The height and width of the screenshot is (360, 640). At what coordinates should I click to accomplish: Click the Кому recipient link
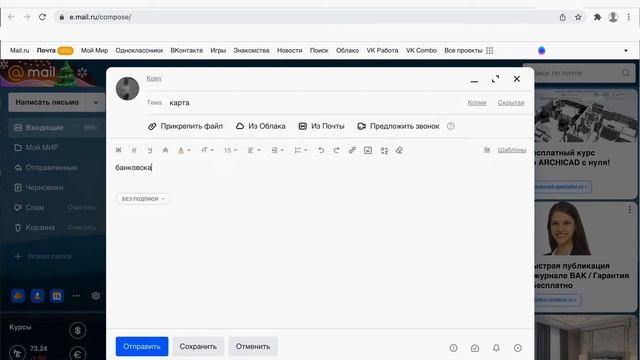click(x=154, y=78)
